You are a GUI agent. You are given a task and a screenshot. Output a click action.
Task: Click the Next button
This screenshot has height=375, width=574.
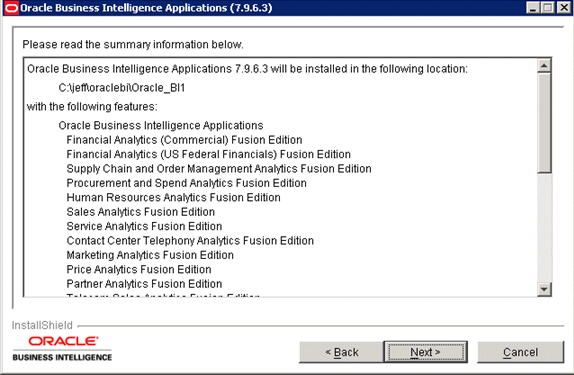425,352
